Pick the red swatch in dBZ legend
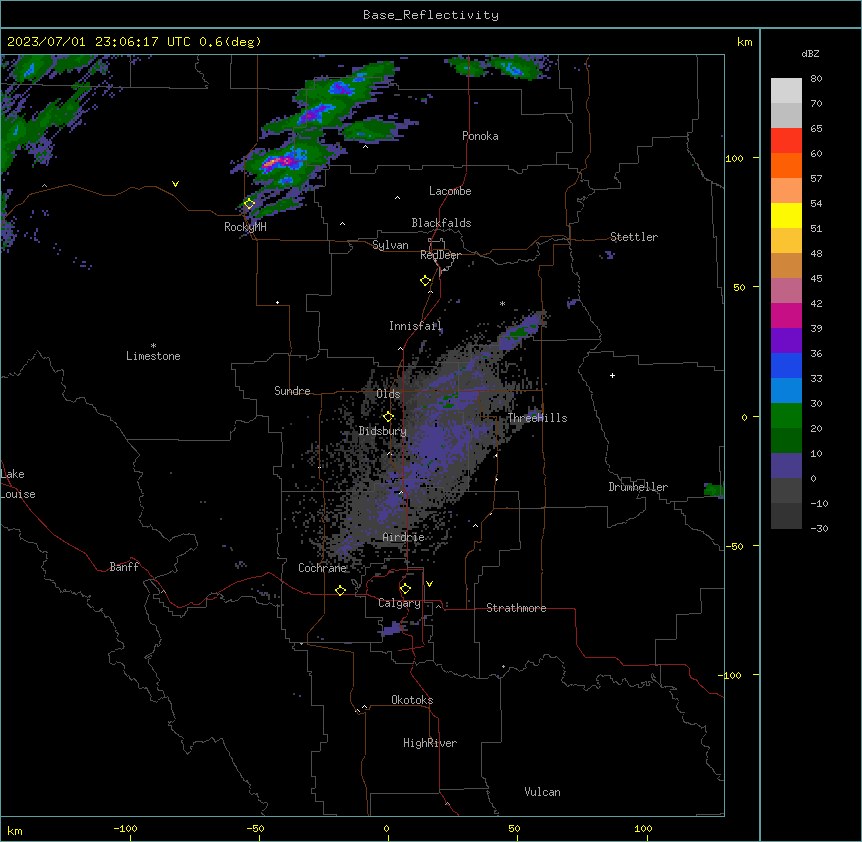The height and width of the screenshot is (842, 862). tap(786, 140)
